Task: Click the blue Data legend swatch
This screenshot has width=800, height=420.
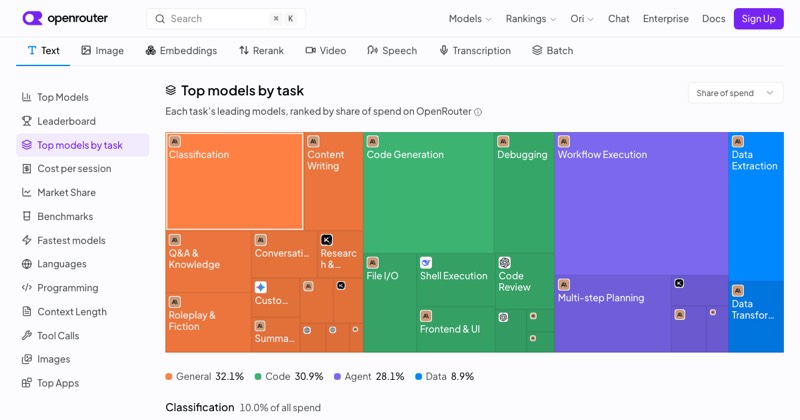Action: [418, 377]
